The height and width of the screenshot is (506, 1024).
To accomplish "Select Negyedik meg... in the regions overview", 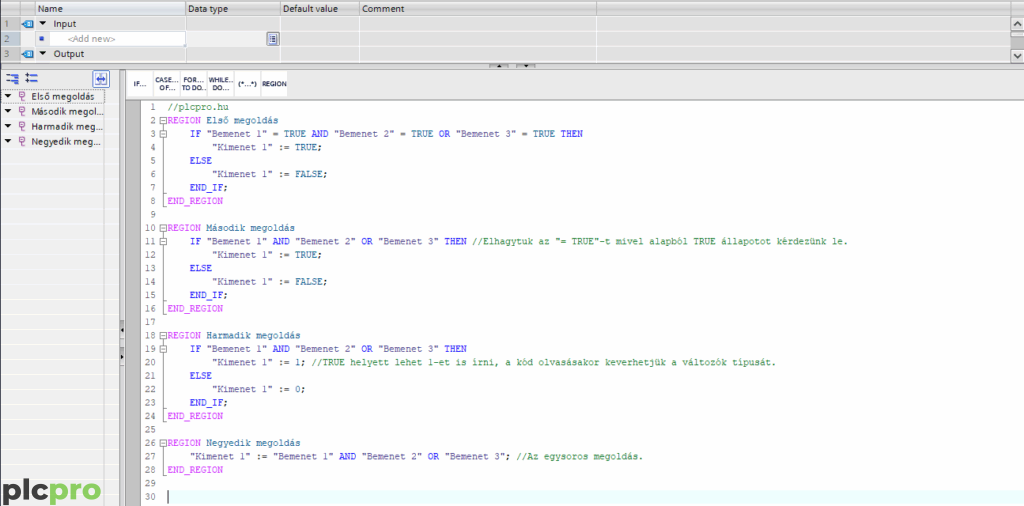I will click(x=65, y=142).
